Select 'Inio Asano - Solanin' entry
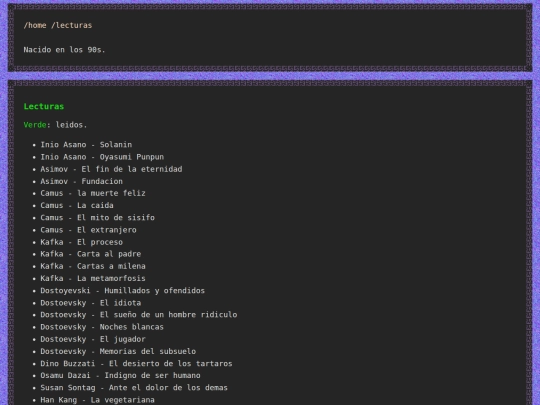Image resolution: width=540 pixels, height=405 pixels. 86,145
